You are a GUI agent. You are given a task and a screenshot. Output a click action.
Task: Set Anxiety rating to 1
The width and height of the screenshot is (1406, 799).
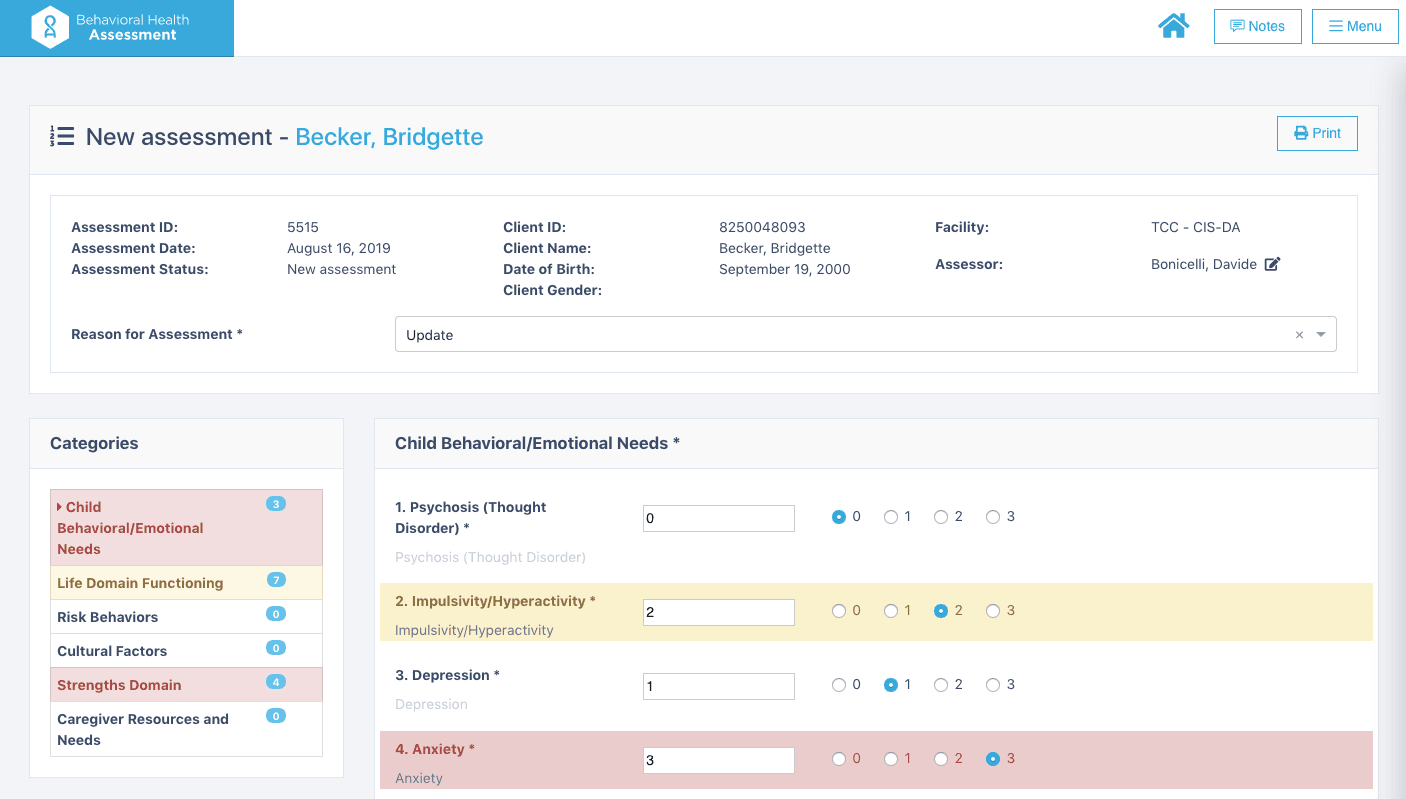[890, 759]
